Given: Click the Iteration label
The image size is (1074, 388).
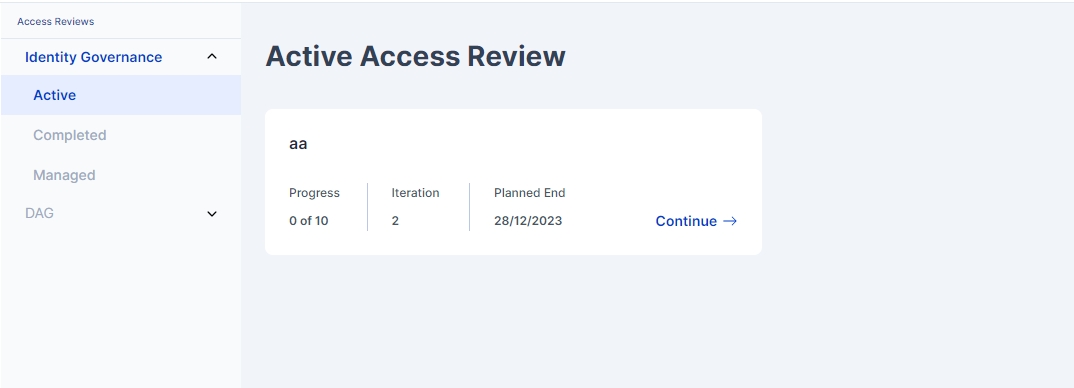Looking at the screenshot, I should 415,193.
